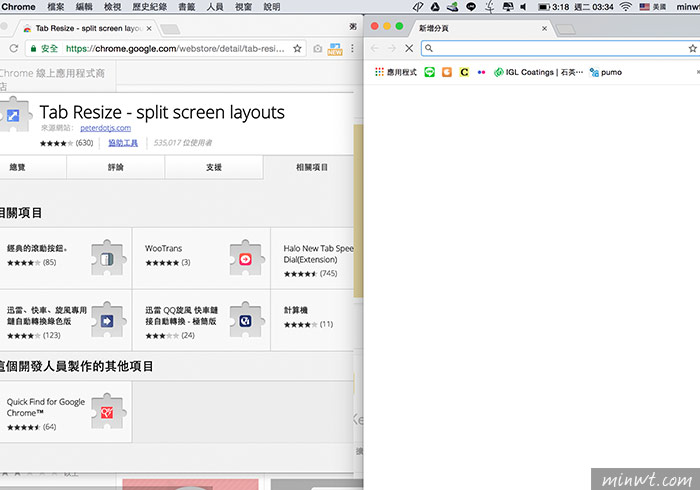Select the 新增分頁 tab in right window
Image resolution: width=700 pixels, height=490 pixels.
pos(480,28)
